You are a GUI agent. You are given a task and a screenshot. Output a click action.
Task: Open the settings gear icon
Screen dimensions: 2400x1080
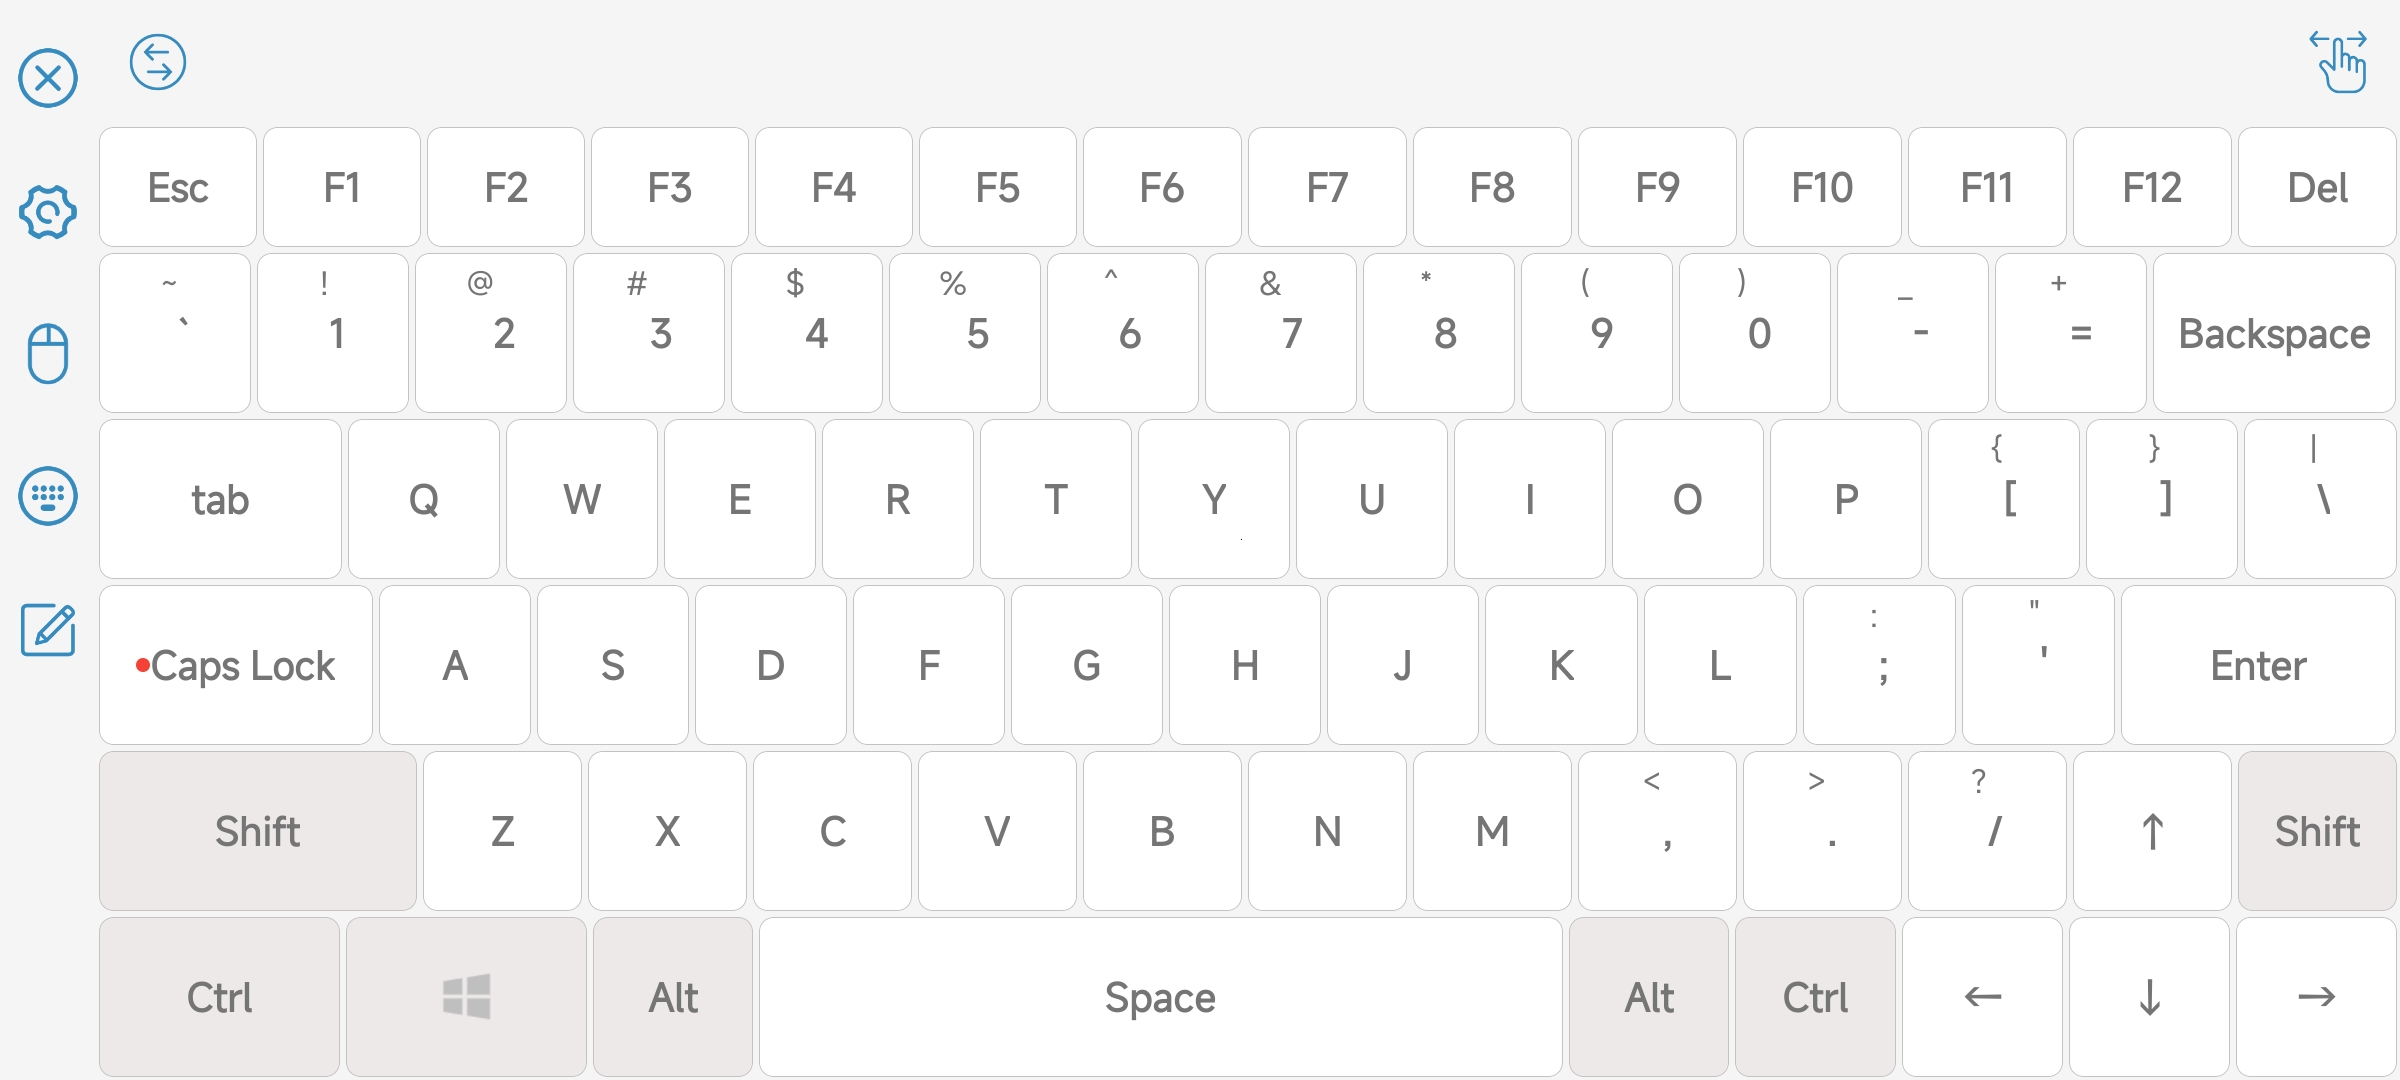pos(48,211)
